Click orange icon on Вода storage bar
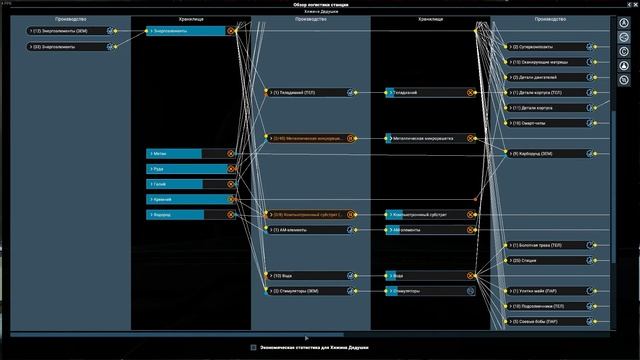 click(470, 276)
